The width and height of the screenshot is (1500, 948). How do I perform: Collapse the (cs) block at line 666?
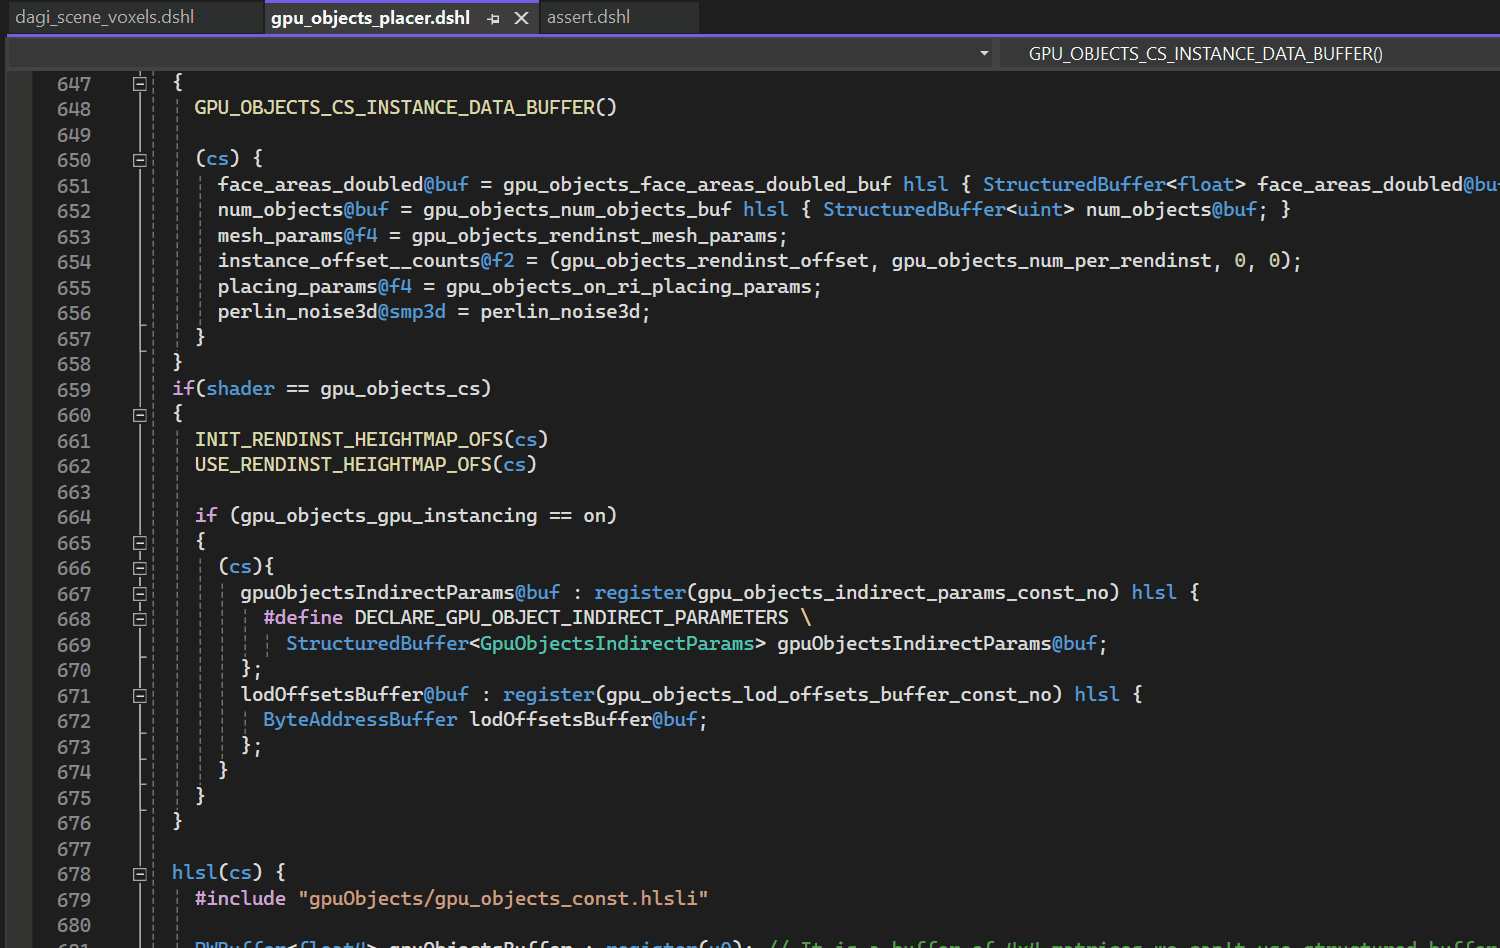point(140,567)
